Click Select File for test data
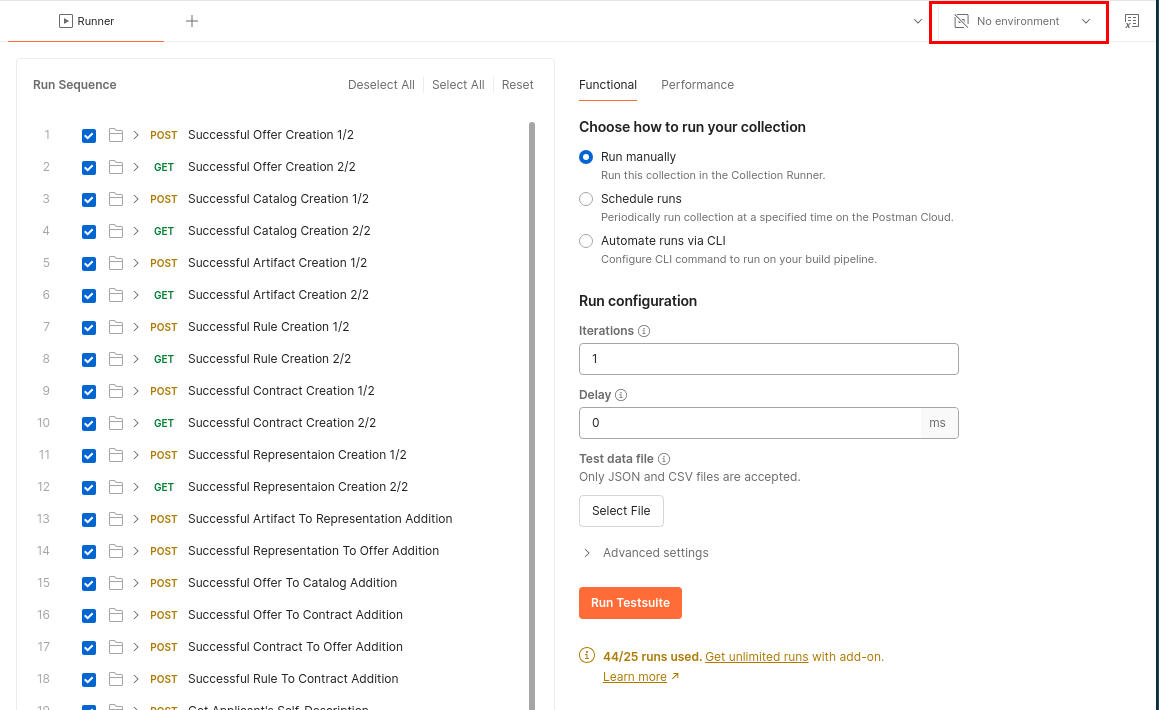Image resolution: width=1159 pixels, height=710 pixels. 621,511
